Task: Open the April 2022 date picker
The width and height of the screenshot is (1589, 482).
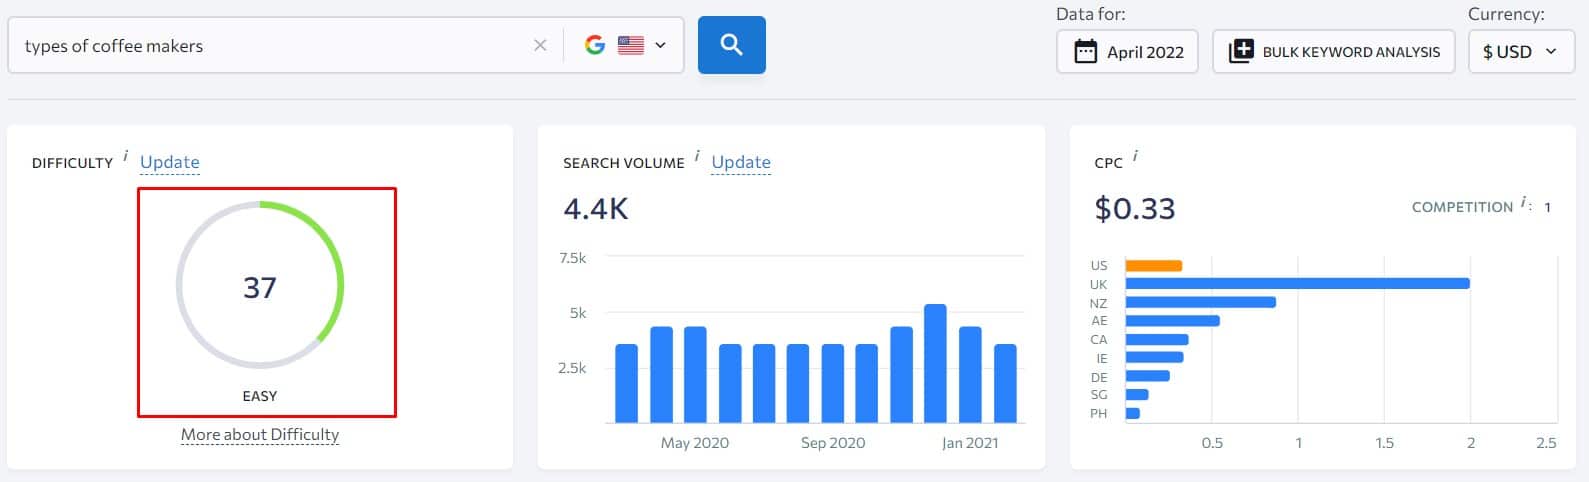Action: (1127, 51)
